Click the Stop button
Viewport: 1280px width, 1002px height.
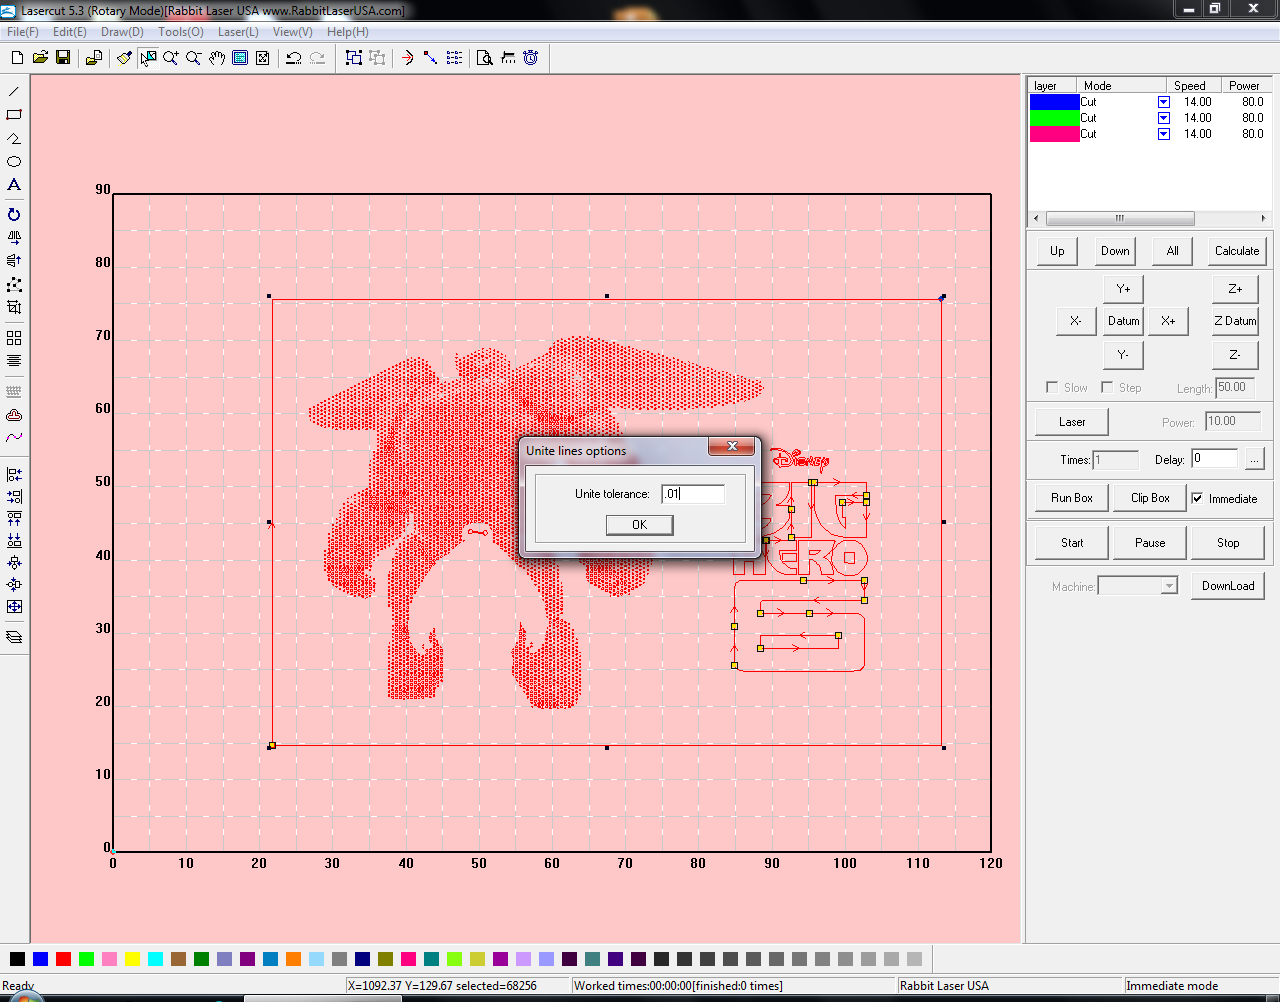click(x=1228, y=543)
